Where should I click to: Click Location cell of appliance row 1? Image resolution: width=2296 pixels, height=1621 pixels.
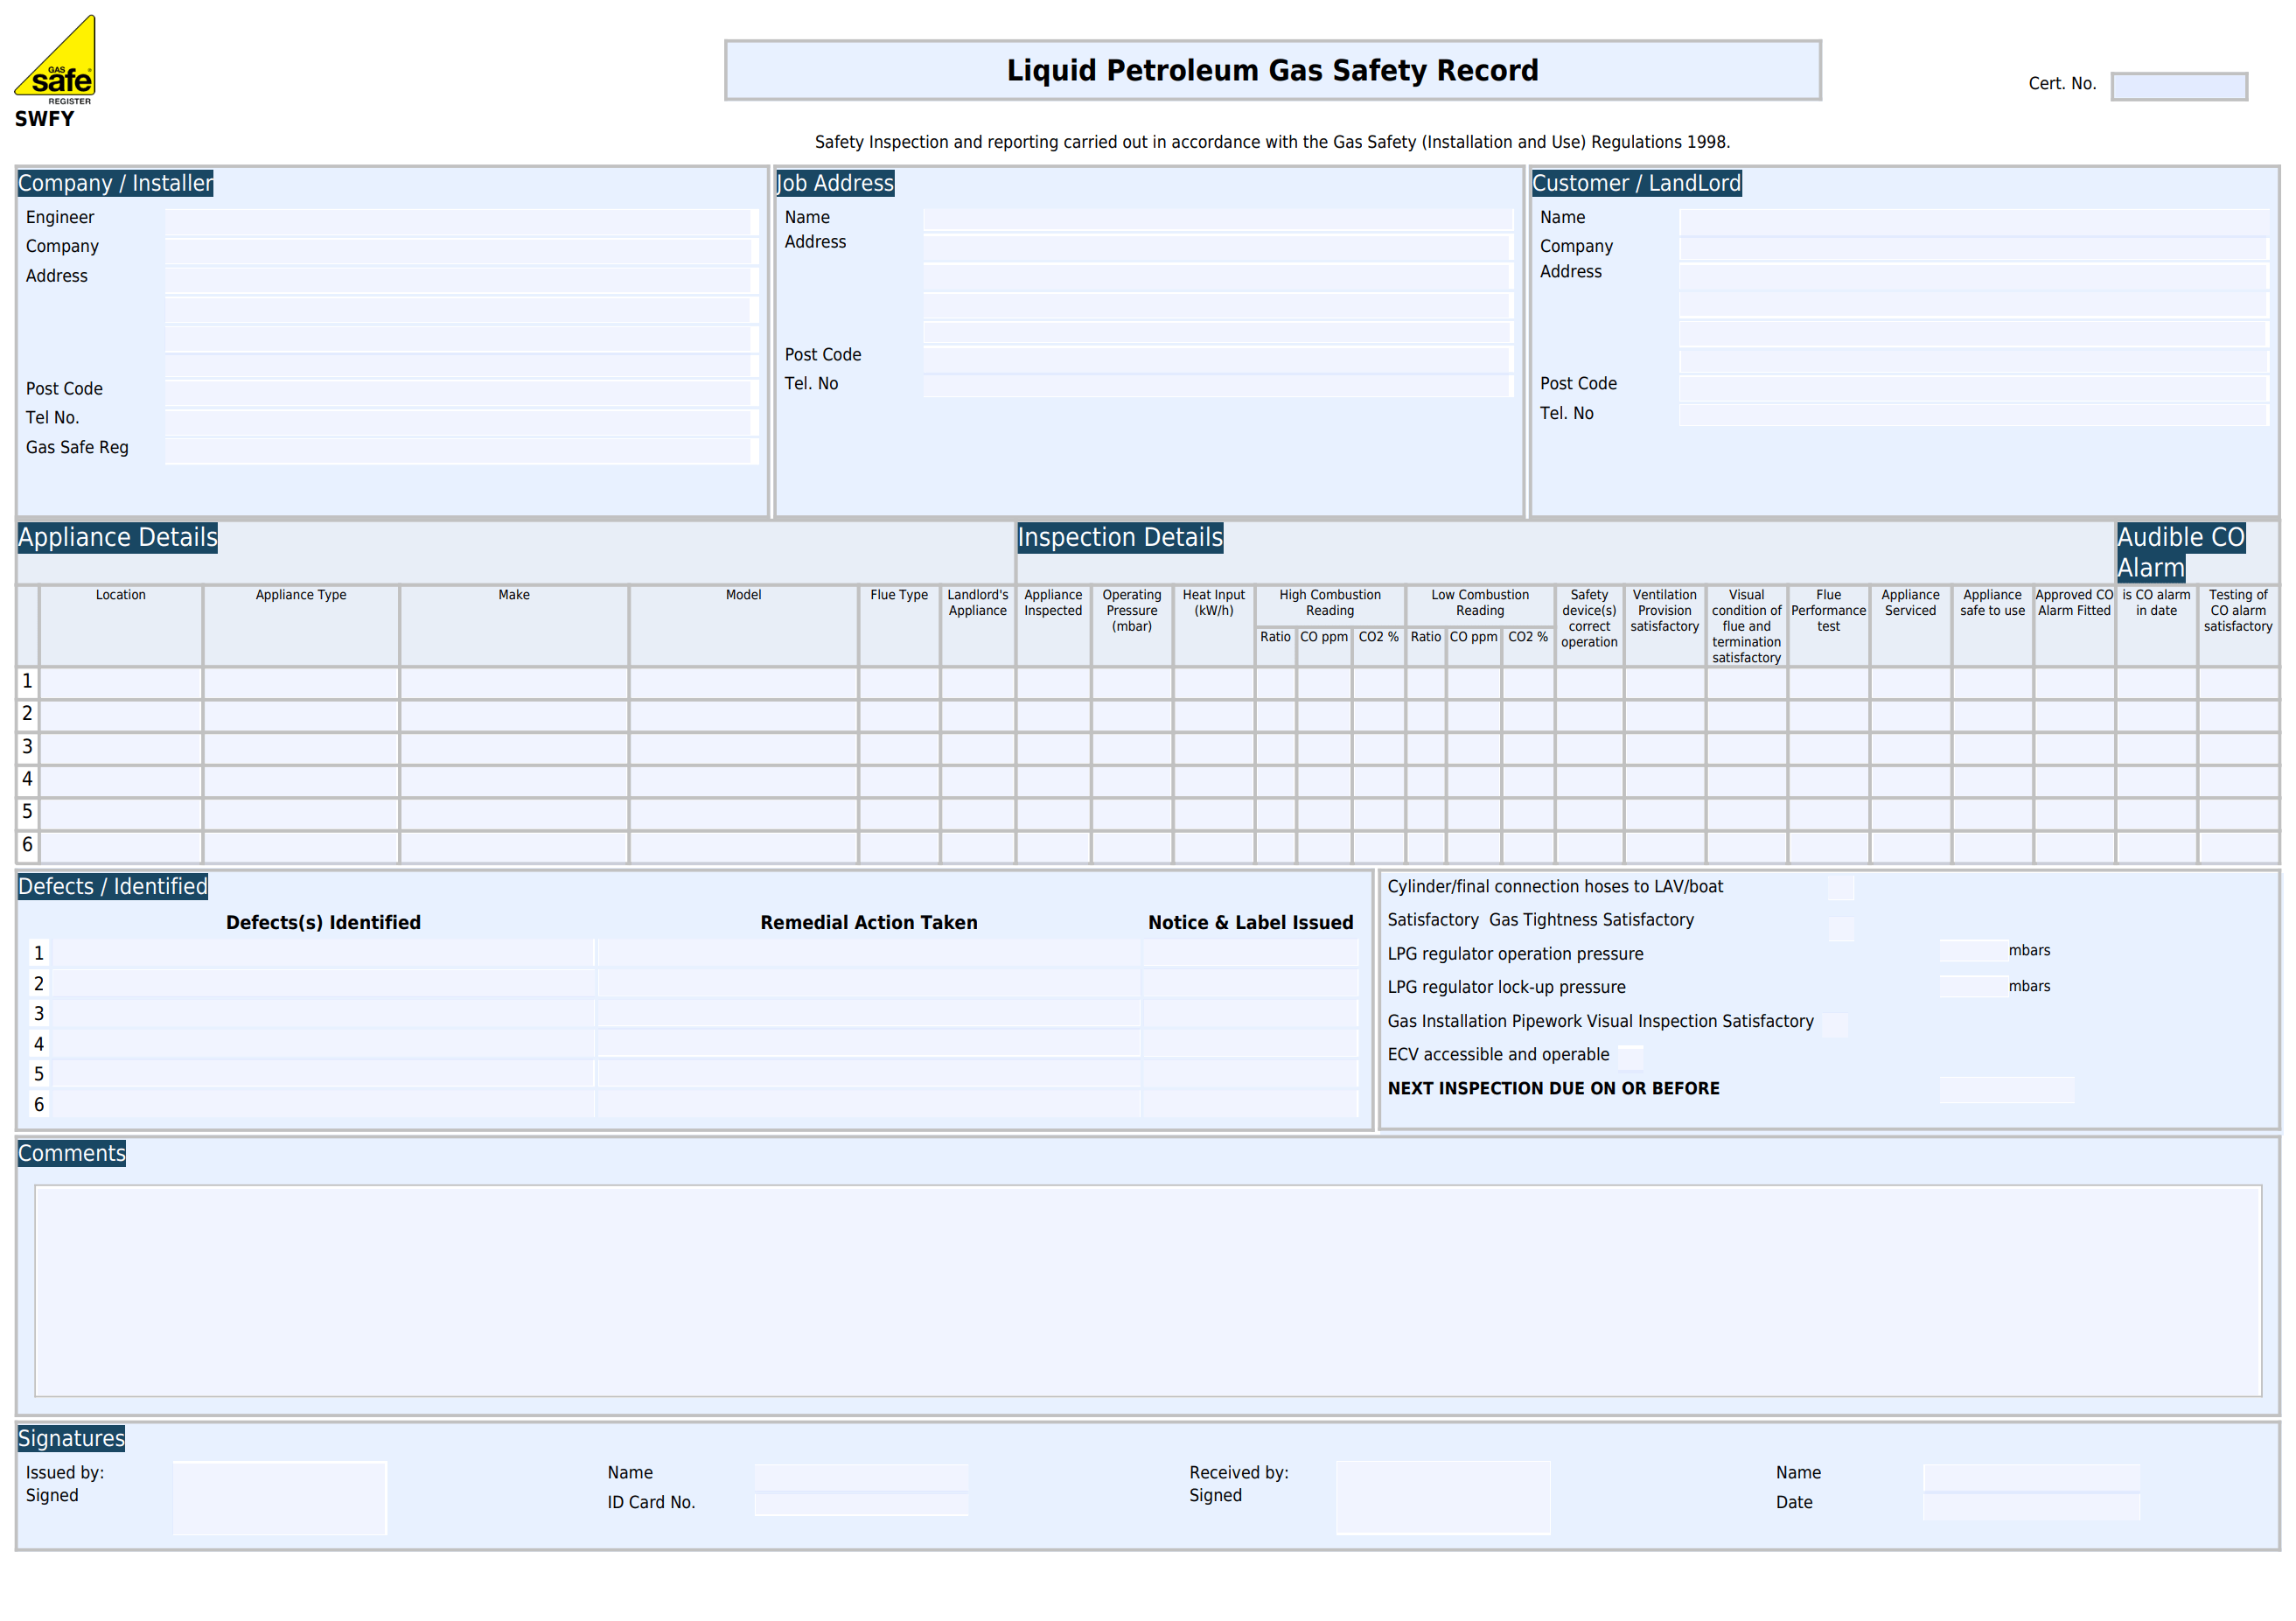coord(120,683)
